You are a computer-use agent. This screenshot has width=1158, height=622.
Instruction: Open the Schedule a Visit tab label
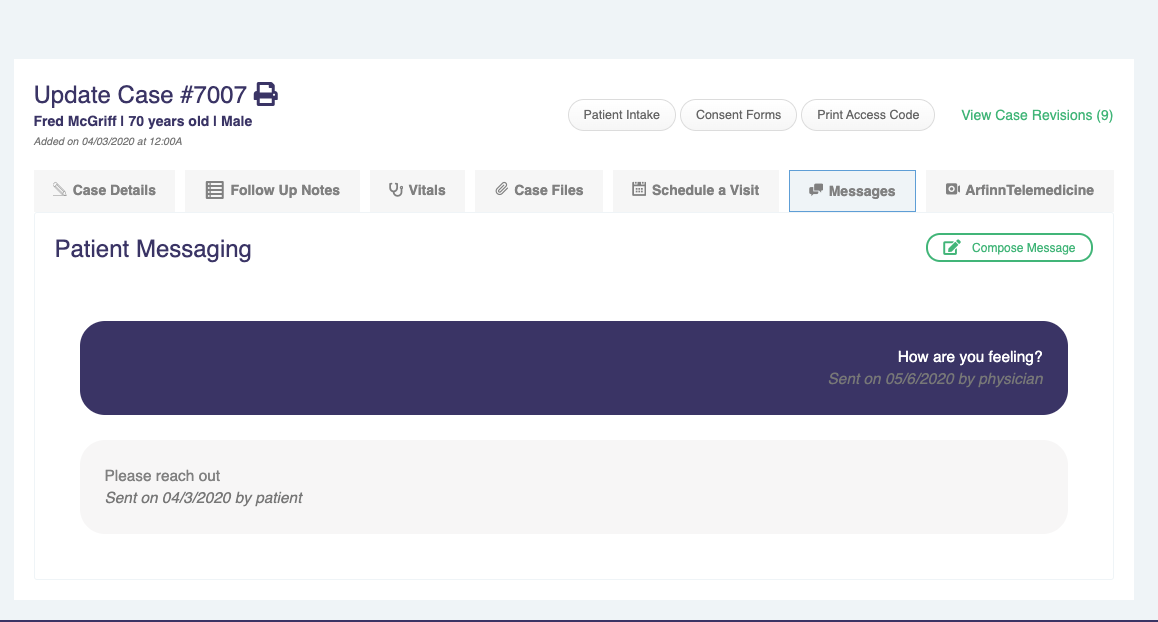click(706, 190)
